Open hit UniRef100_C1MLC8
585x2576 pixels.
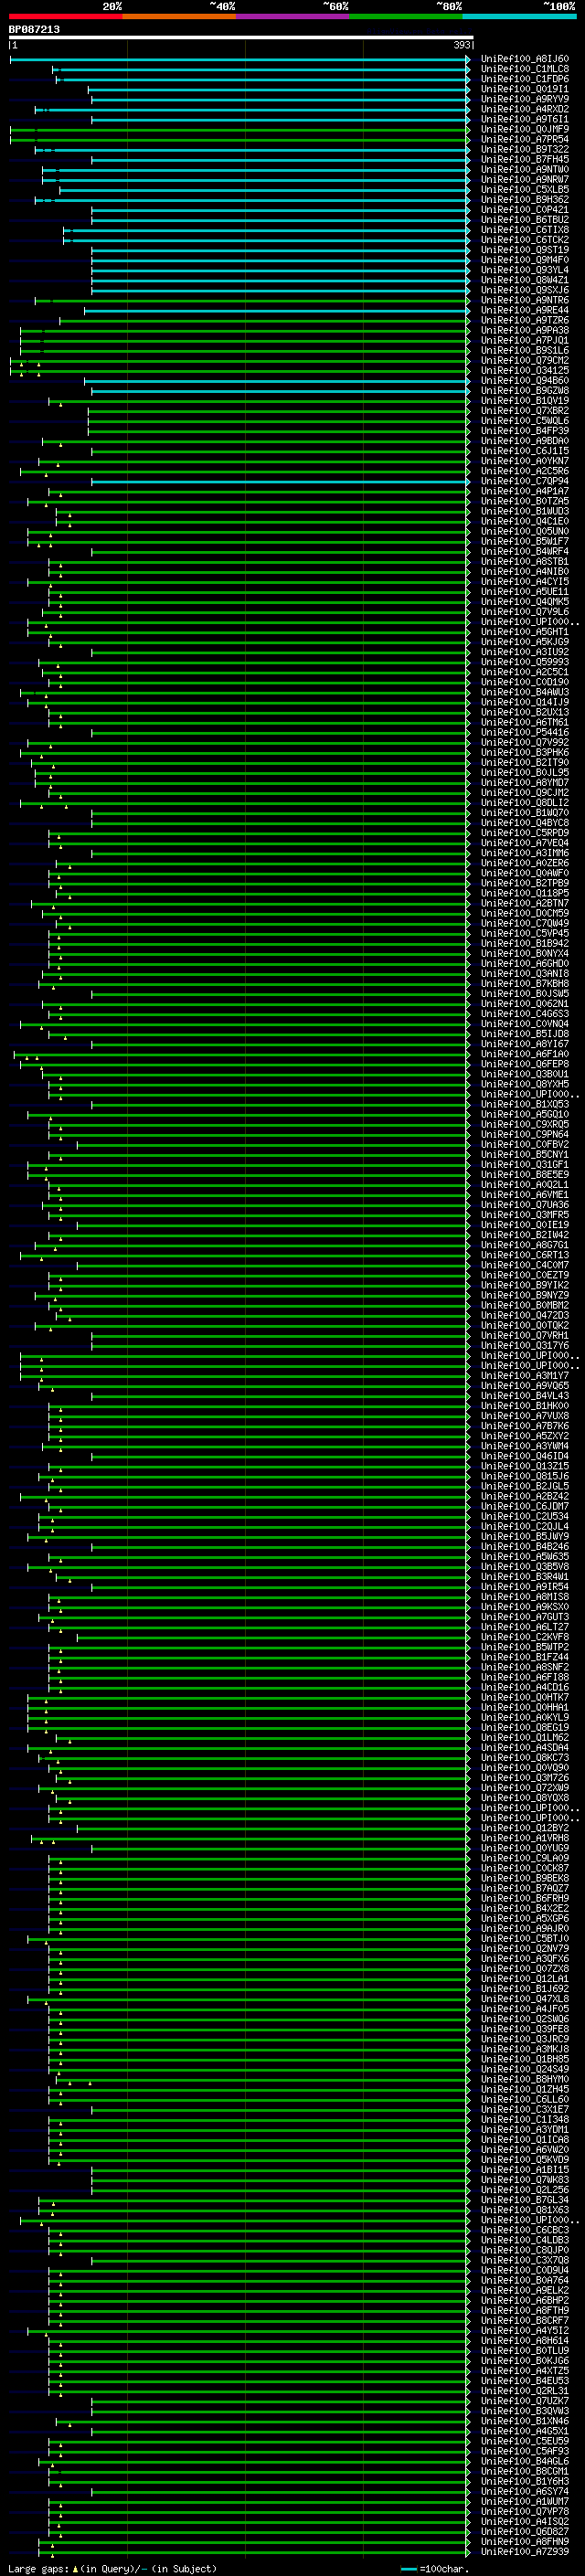tap(524, 69)
